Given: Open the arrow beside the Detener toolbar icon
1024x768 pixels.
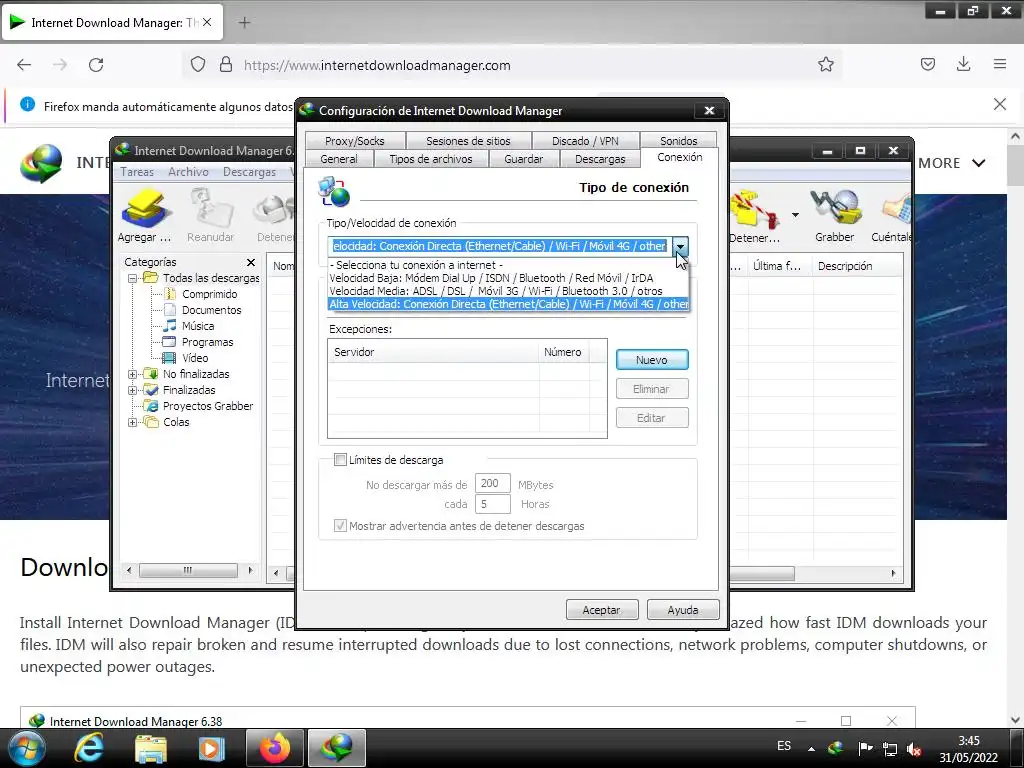Looking at the screenshot, I should click(795, 215).
